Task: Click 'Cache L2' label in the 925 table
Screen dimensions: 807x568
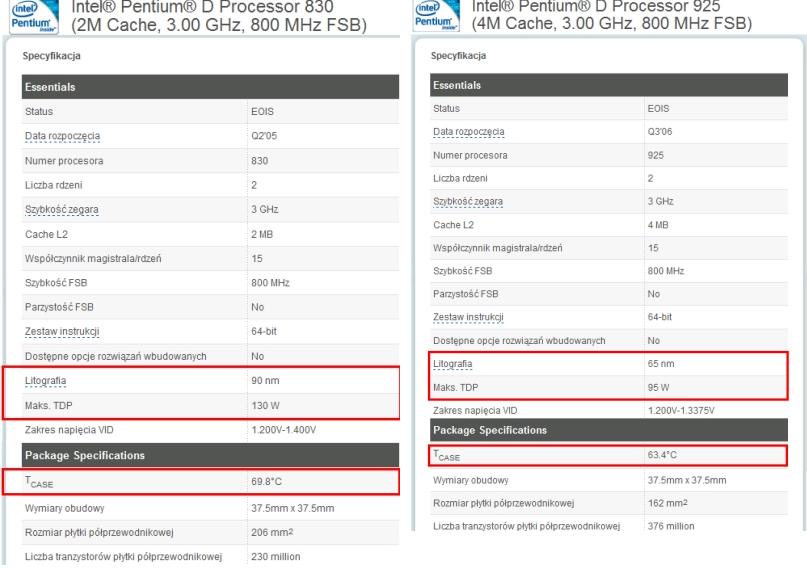Action: [x=453, y=225]
